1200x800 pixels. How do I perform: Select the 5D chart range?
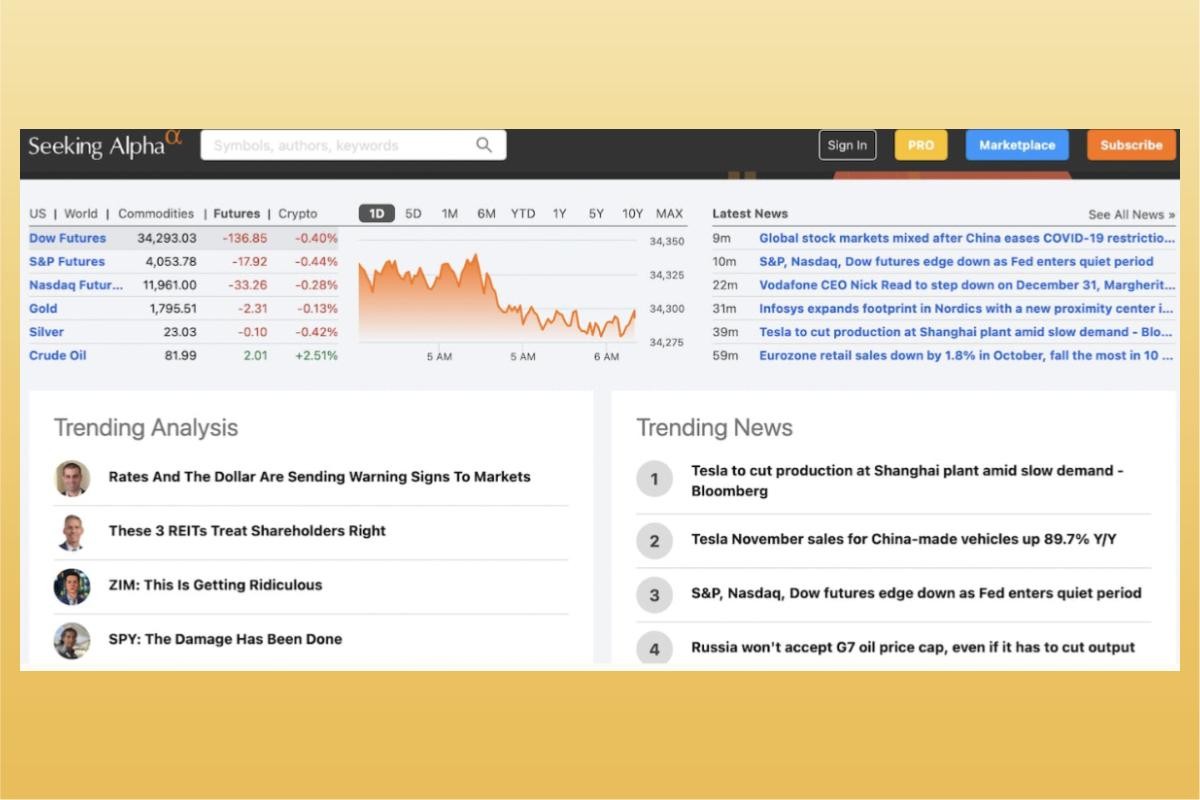point(413,214)
